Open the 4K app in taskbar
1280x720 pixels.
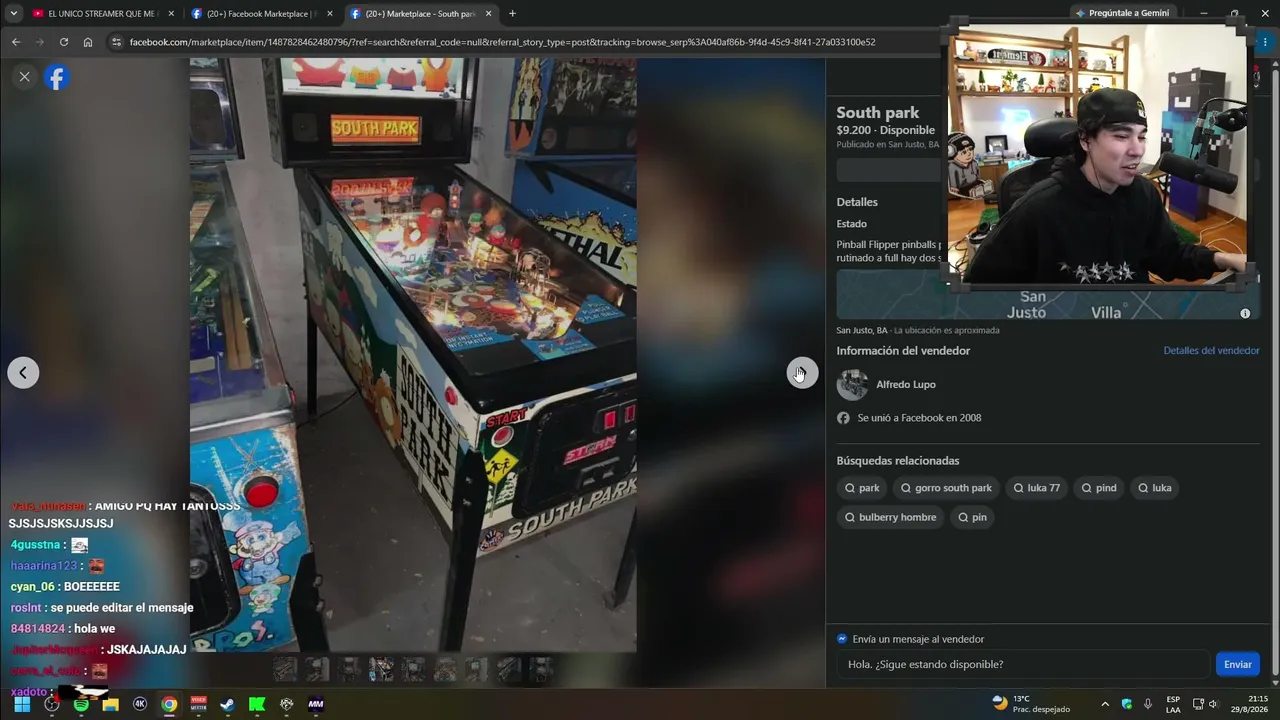pyautogui.click(x=140, y=704)
